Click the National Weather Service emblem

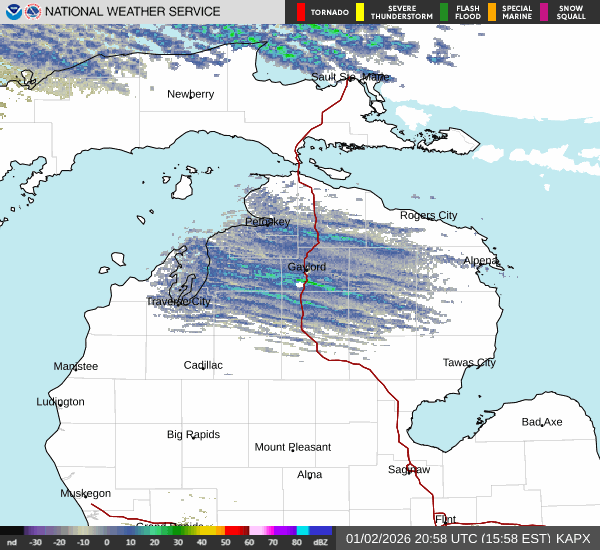point(32,12)
